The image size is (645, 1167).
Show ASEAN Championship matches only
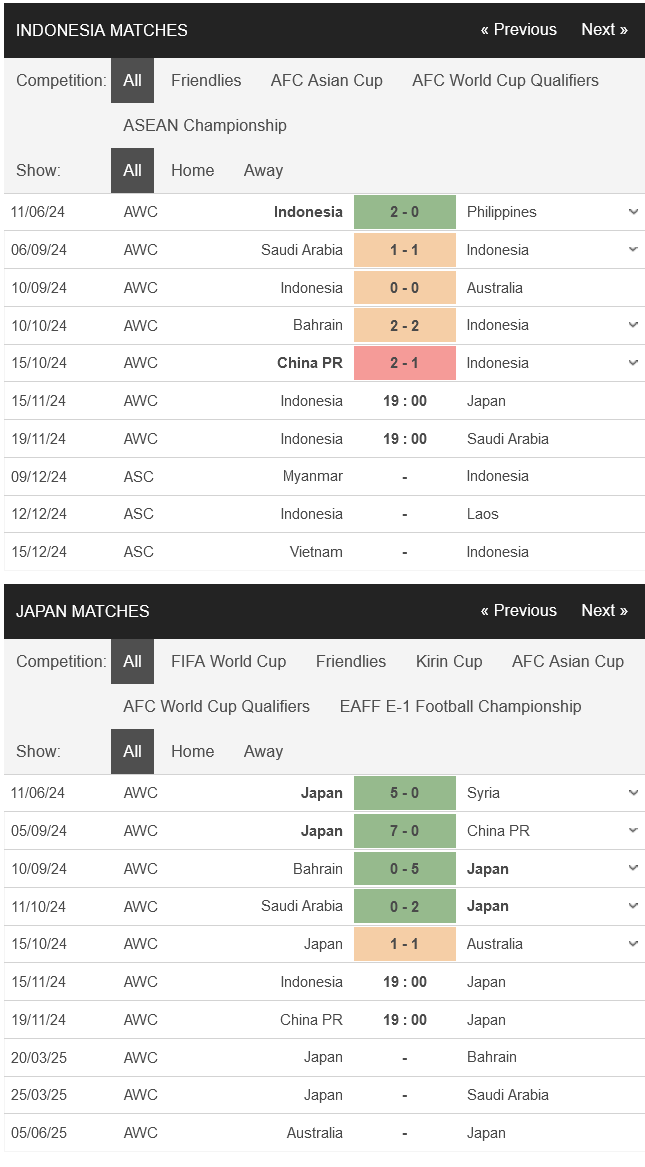(x=205, y=126)
